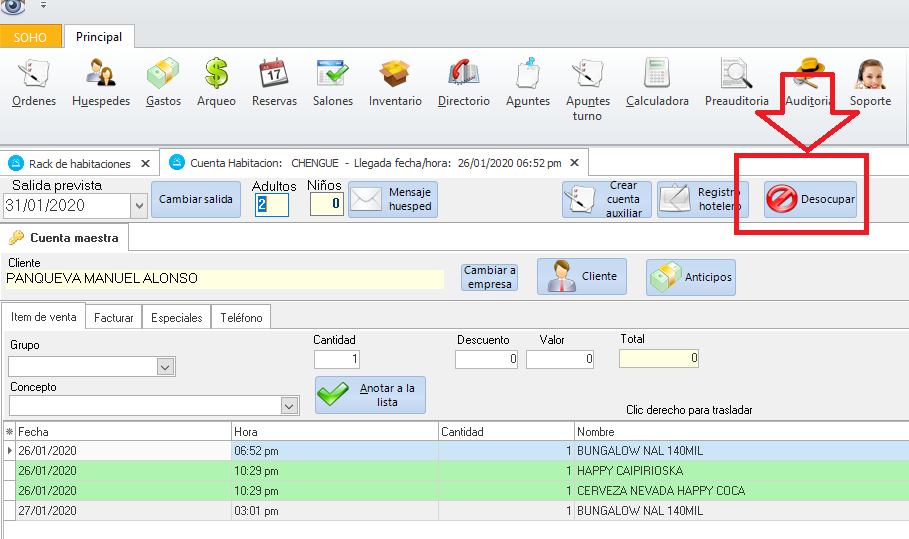
Task: Open Inventario box icon
Action: [395, 83]
